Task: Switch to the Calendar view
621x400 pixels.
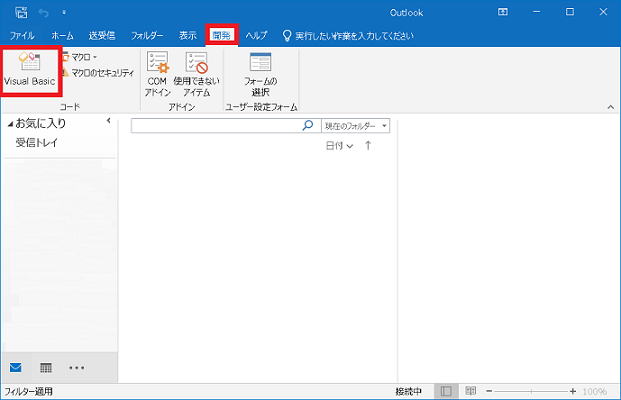Action: (x=46, y=368)
